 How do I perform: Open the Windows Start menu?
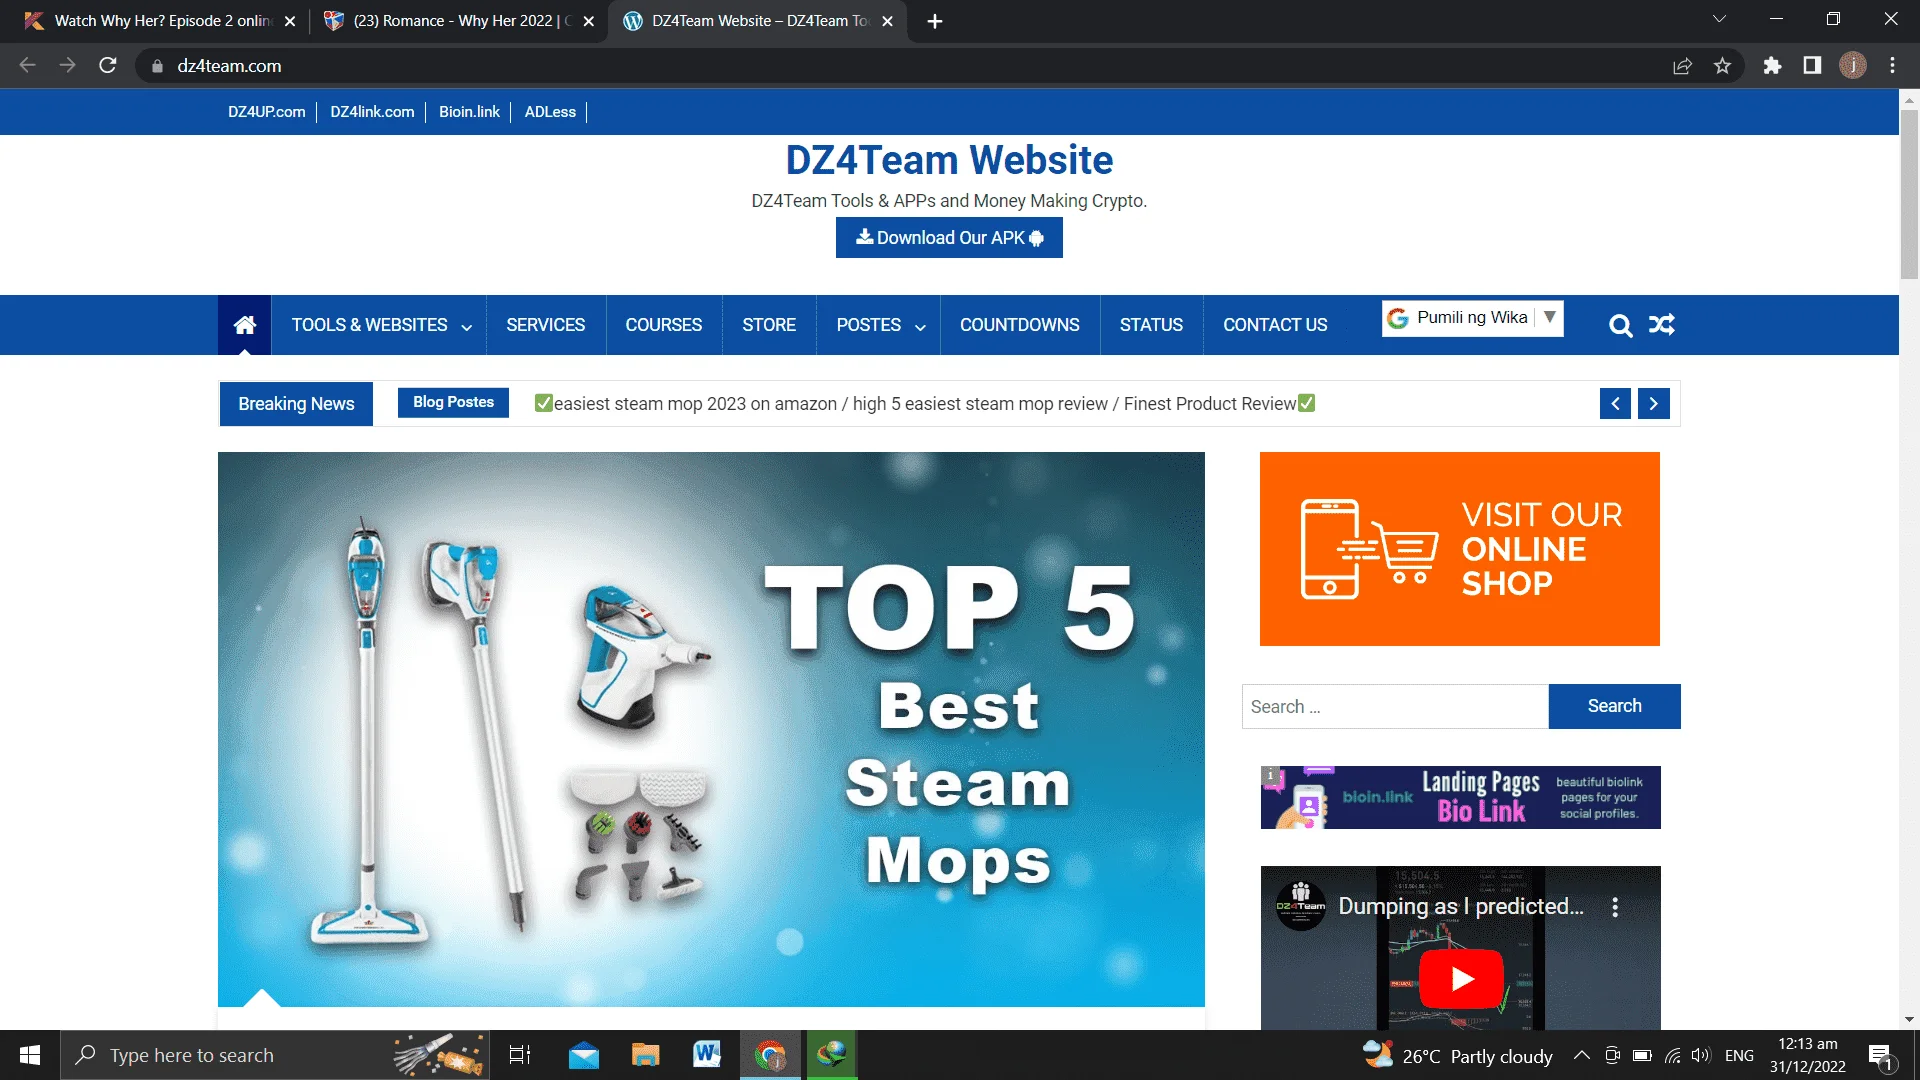(x=30, y=1055)
